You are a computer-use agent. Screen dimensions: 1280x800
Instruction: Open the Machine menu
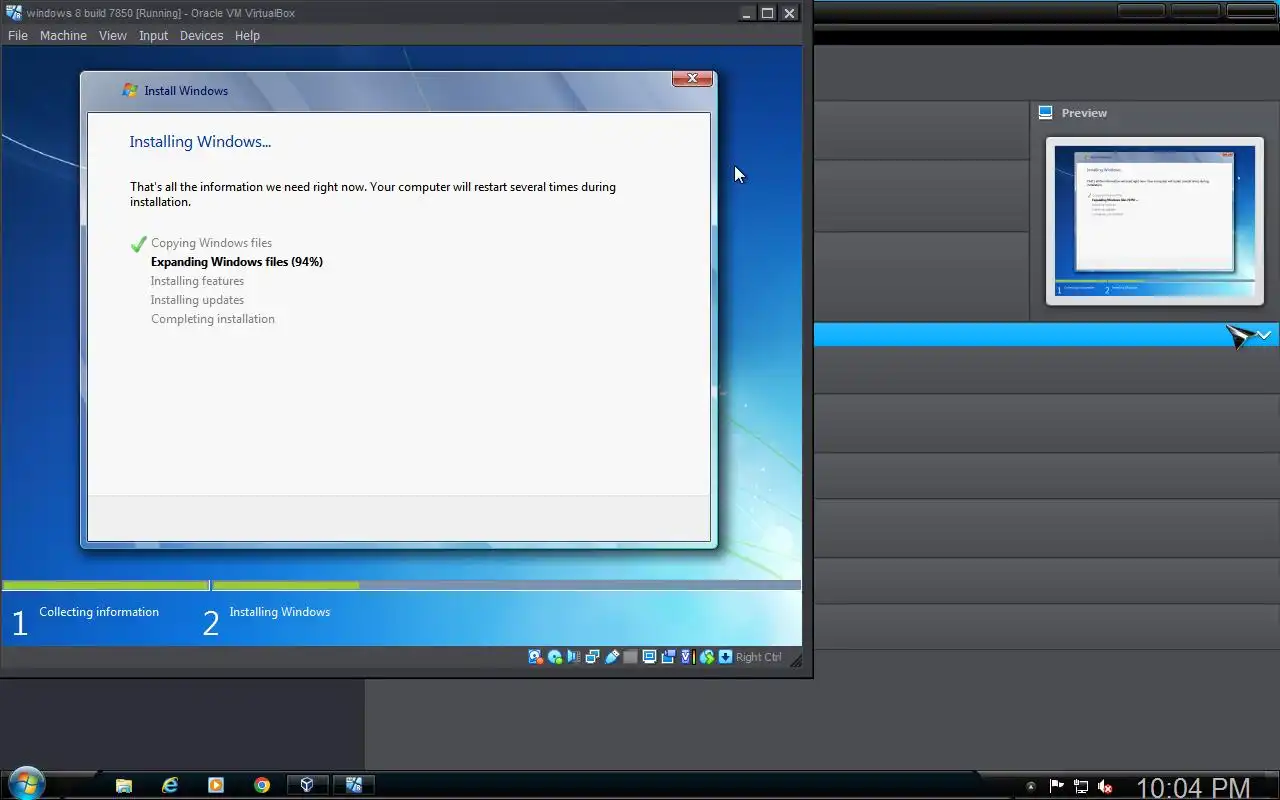coord(63,35)
